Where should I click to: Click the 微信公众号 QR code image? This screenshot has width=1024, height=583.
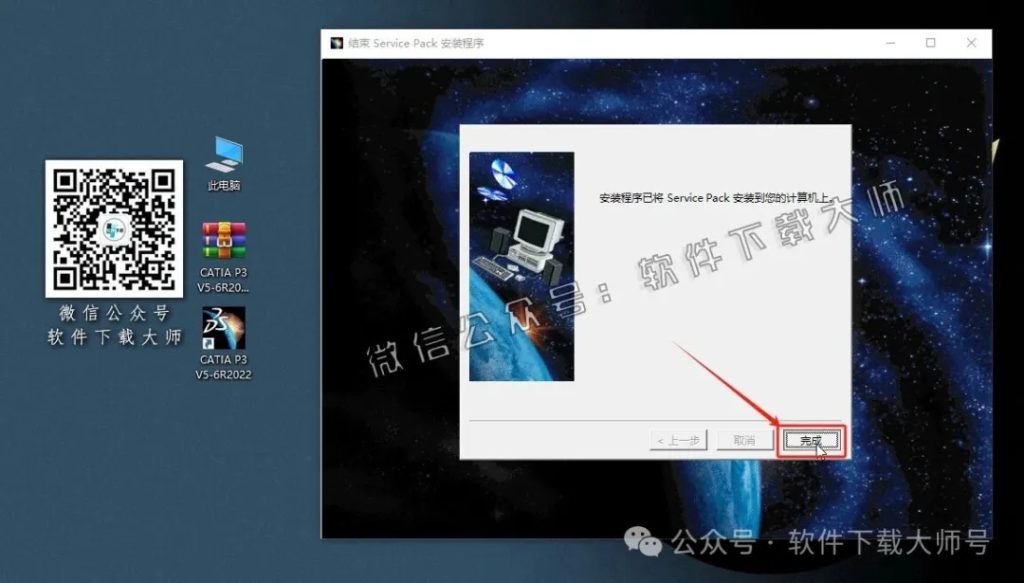coord(113,228)
